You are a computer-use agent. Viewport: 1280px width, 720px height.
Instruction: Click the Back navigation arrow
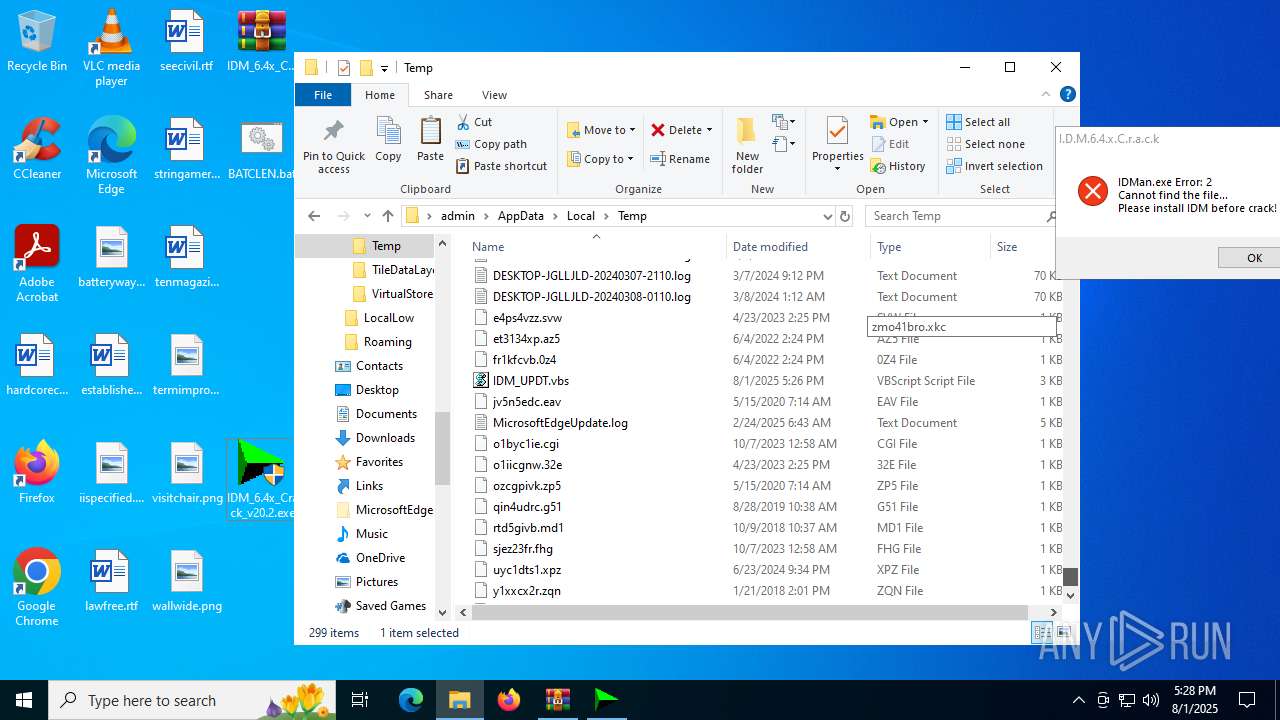click(x=314, y=216)
